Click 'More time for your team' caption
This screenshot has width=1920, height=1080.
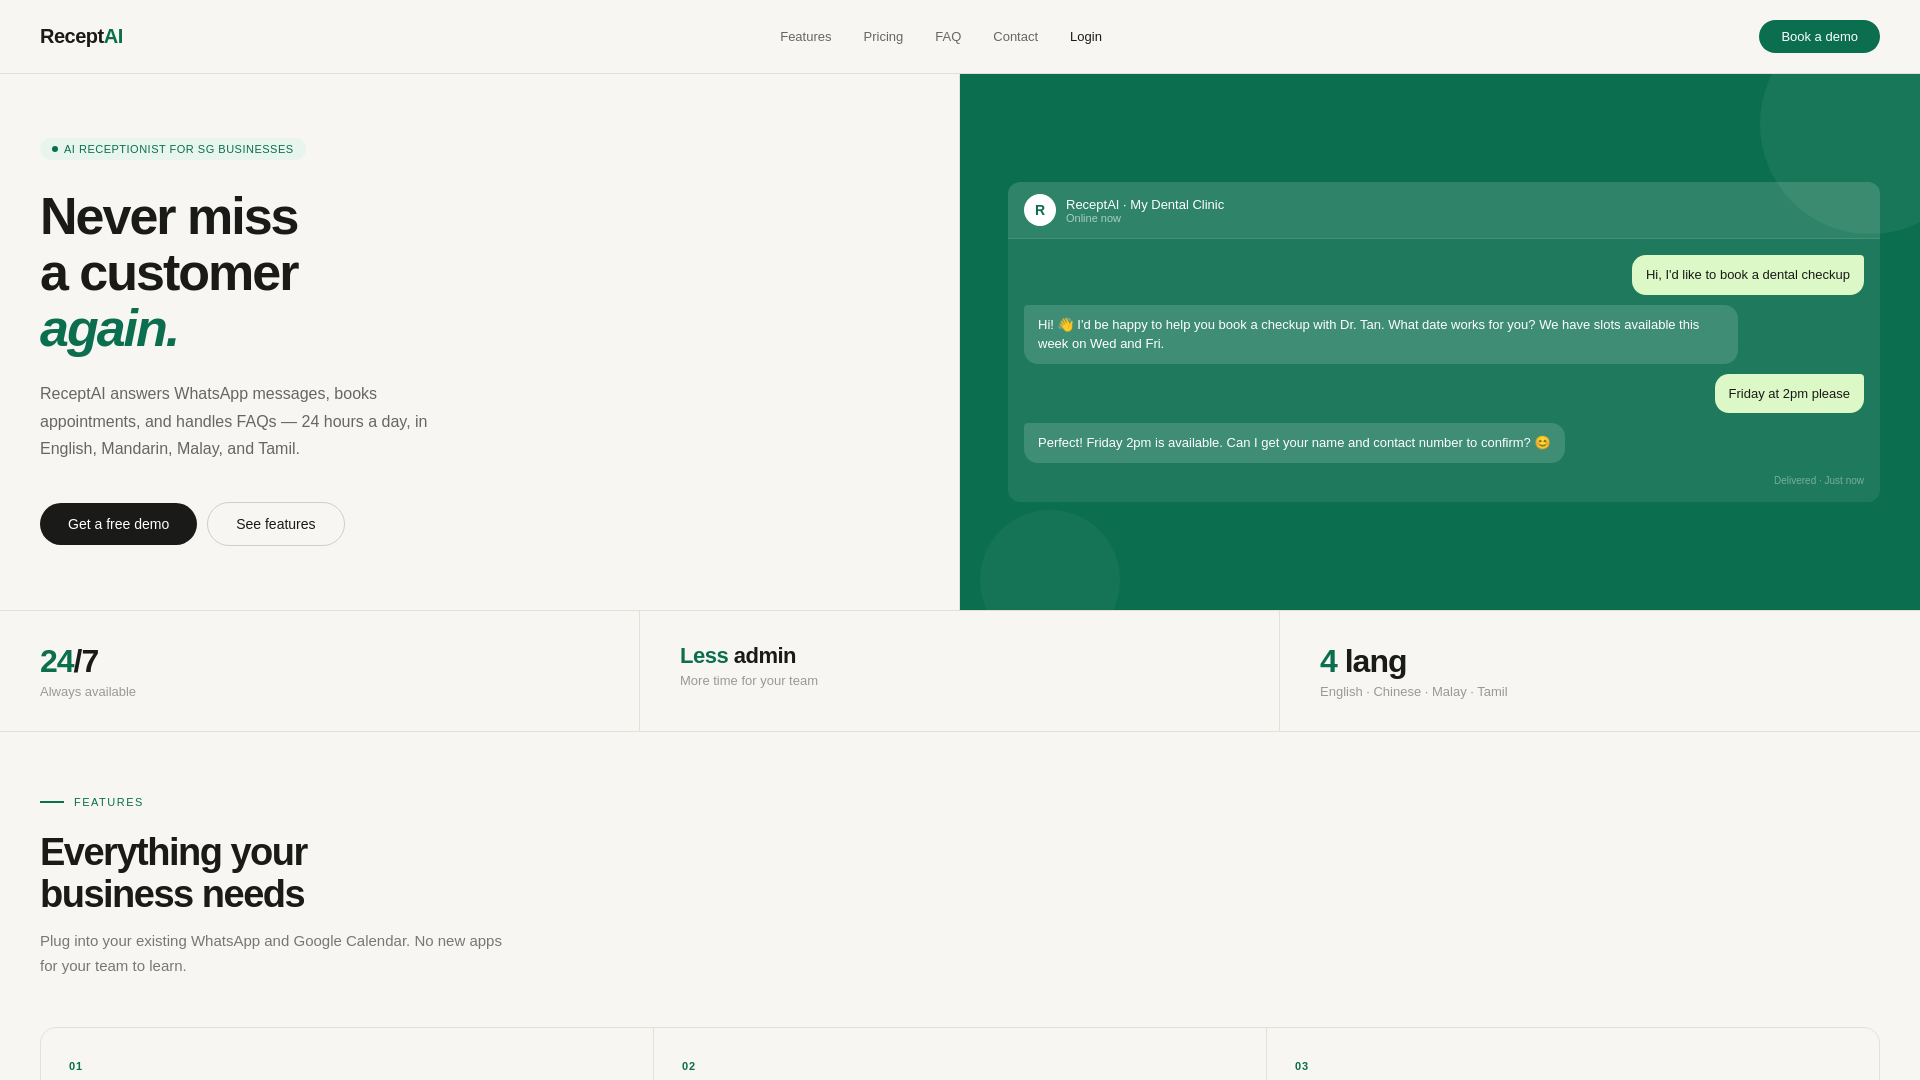tap(749, 681)
